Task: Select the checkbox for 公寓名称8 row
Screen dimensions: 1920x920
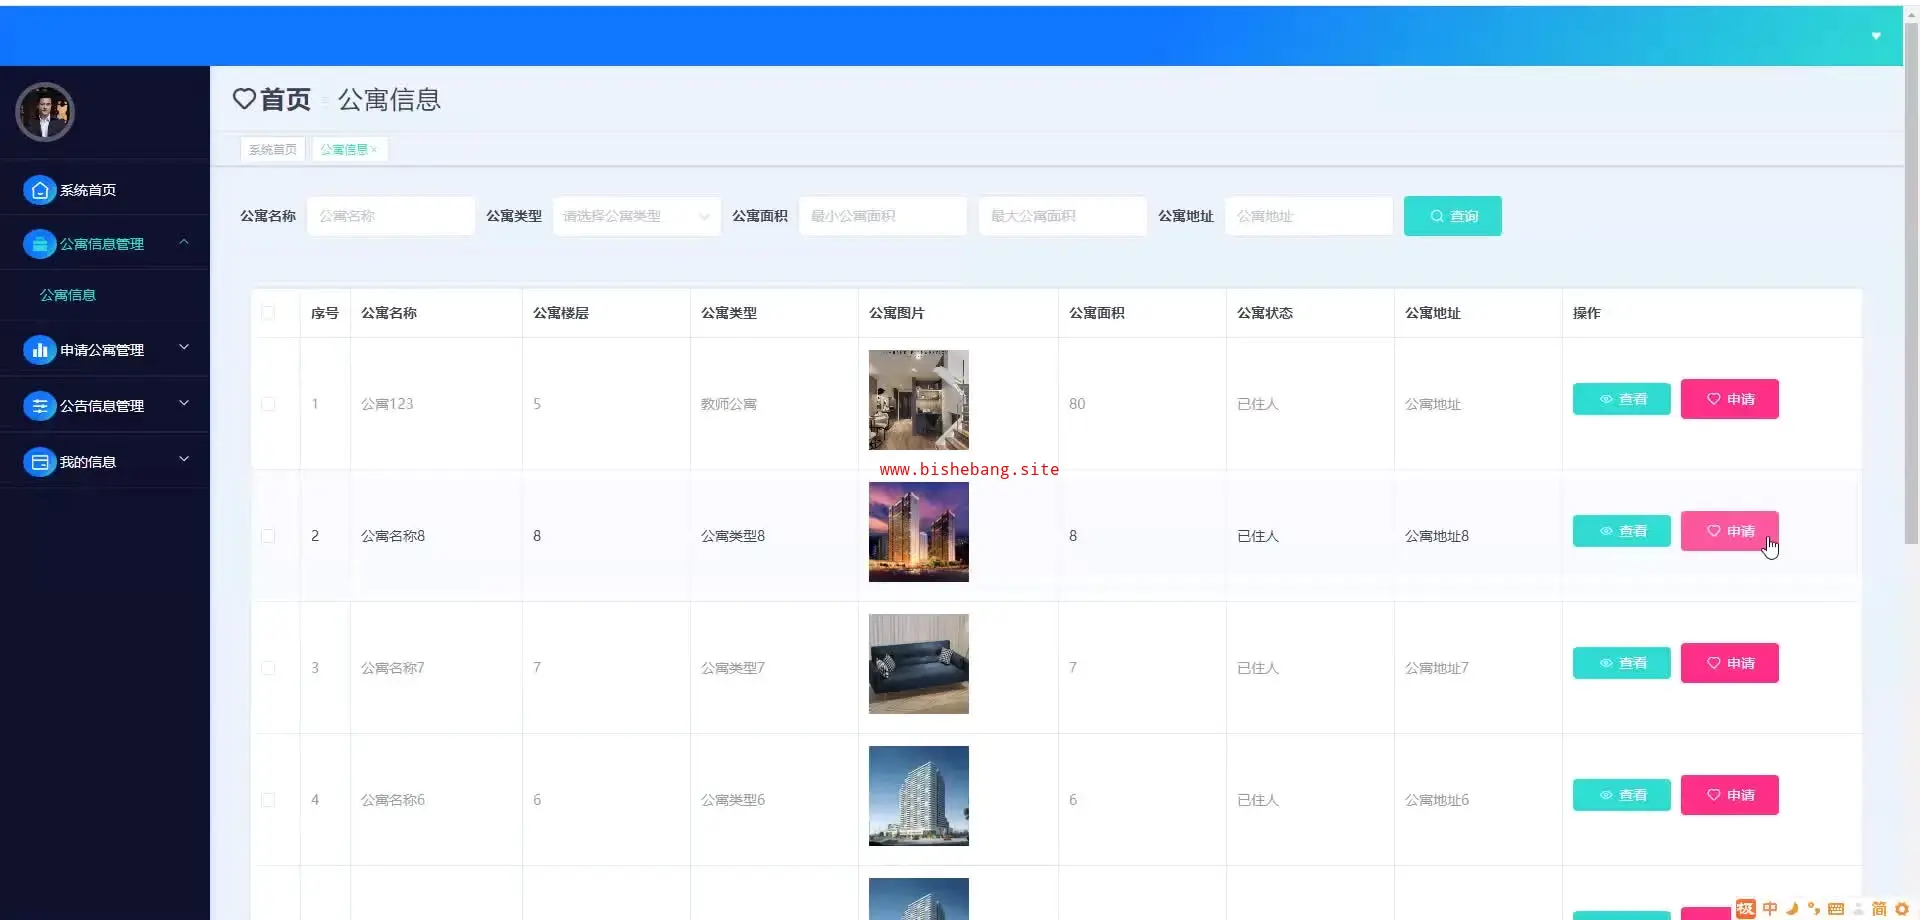Action: [x=268, y=536]
